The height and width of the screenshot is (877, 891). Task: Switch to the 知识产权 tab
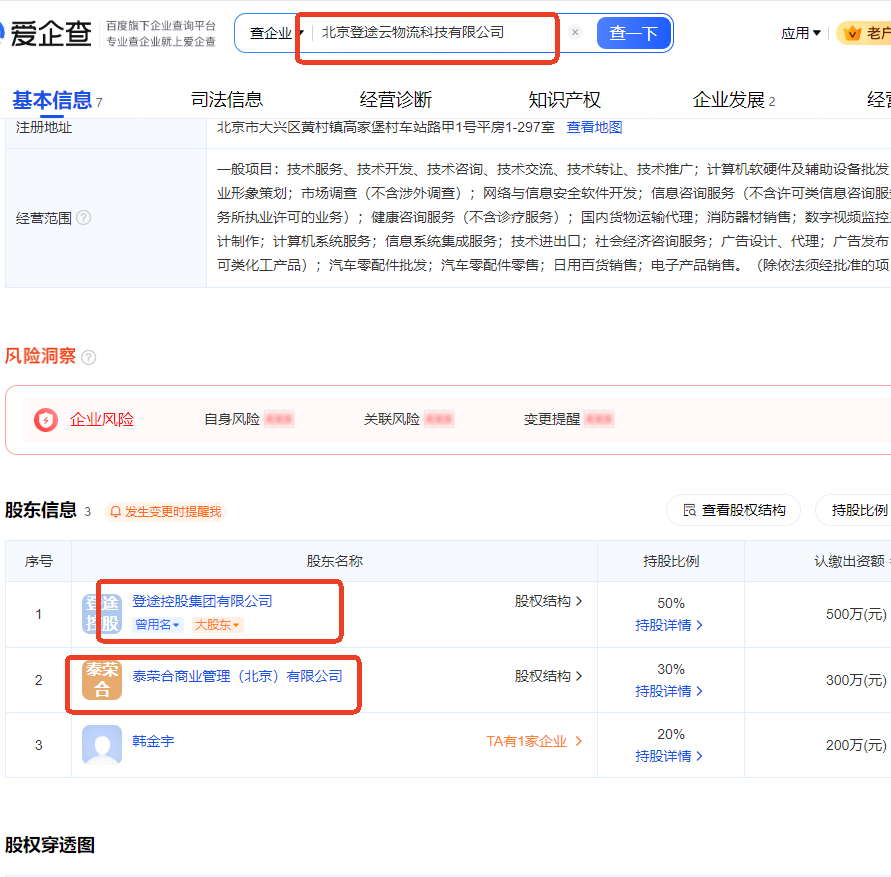[x=564, y=100]
